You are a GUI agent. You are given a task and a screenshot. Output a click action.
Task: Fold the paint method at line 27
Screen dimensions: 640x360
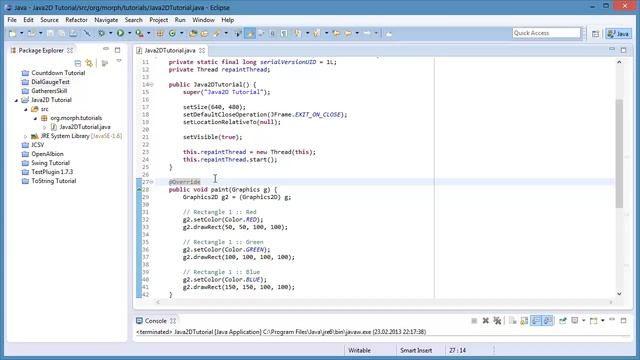point(151,182)
